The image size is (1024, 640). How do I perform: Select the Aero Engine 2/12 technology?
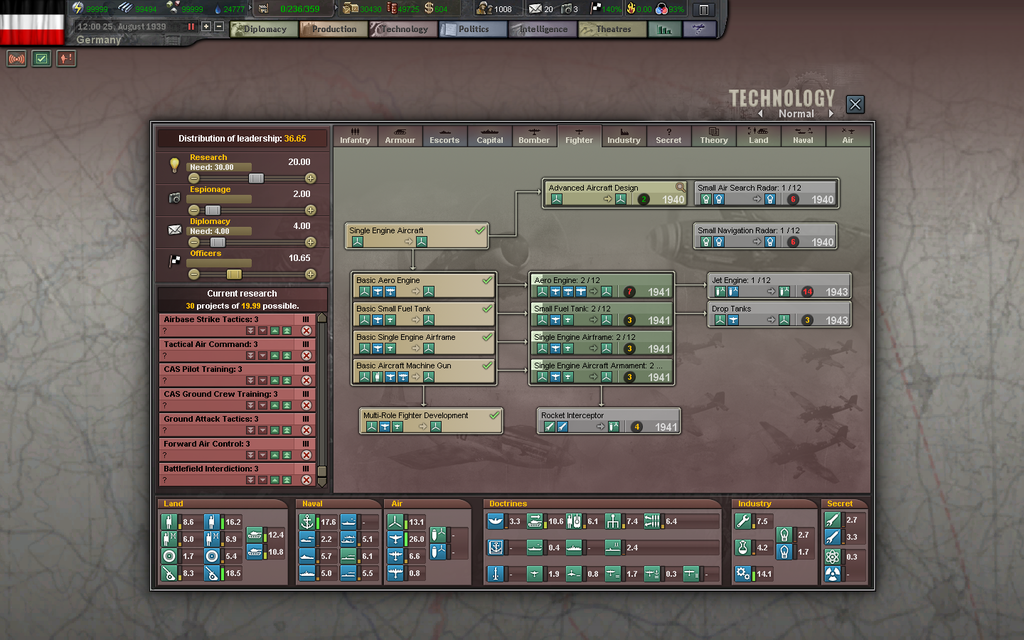pos(601,285)
